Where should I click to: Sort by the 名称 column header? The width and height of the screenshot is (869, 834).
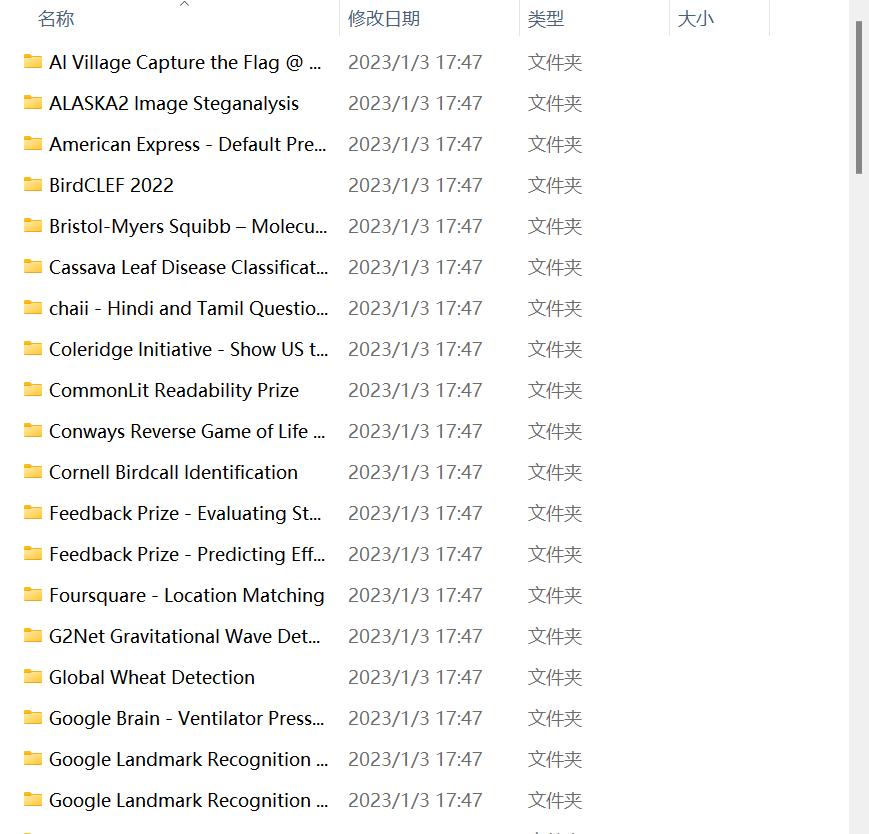56,19
